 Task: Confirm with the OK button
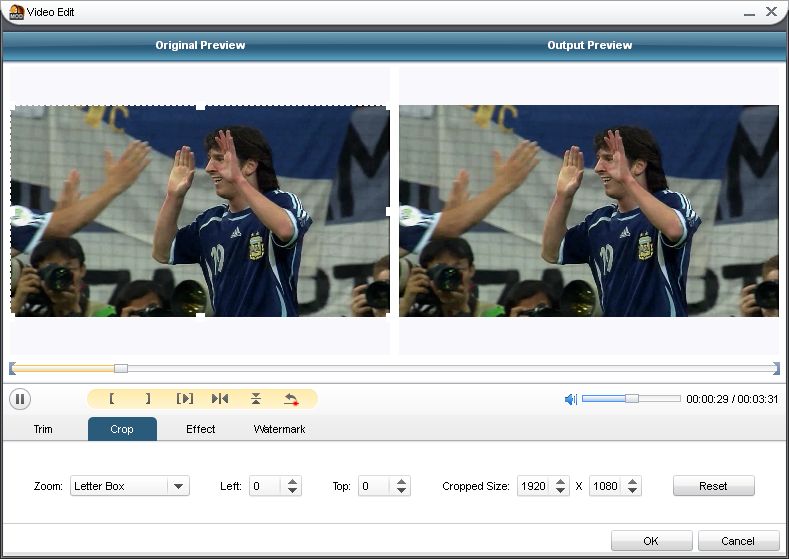(651, 541)
